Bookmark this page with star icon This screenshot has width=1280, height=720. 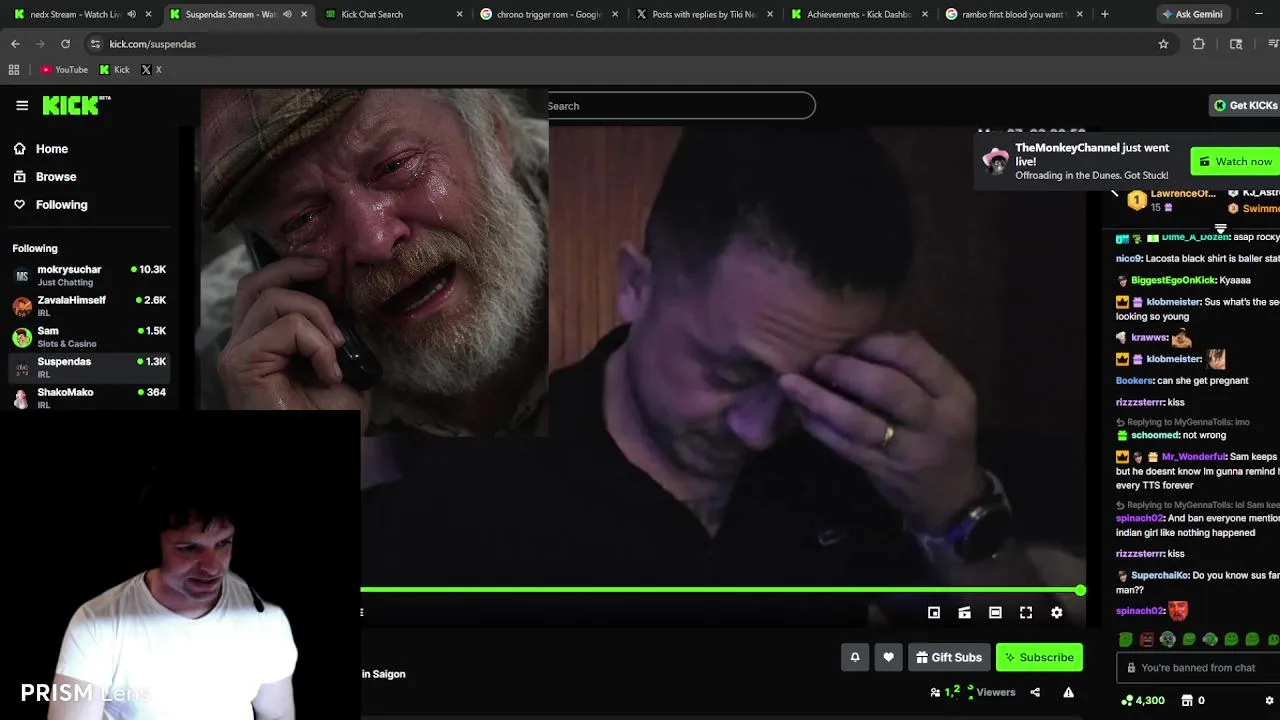click(x=1163, y=44)
